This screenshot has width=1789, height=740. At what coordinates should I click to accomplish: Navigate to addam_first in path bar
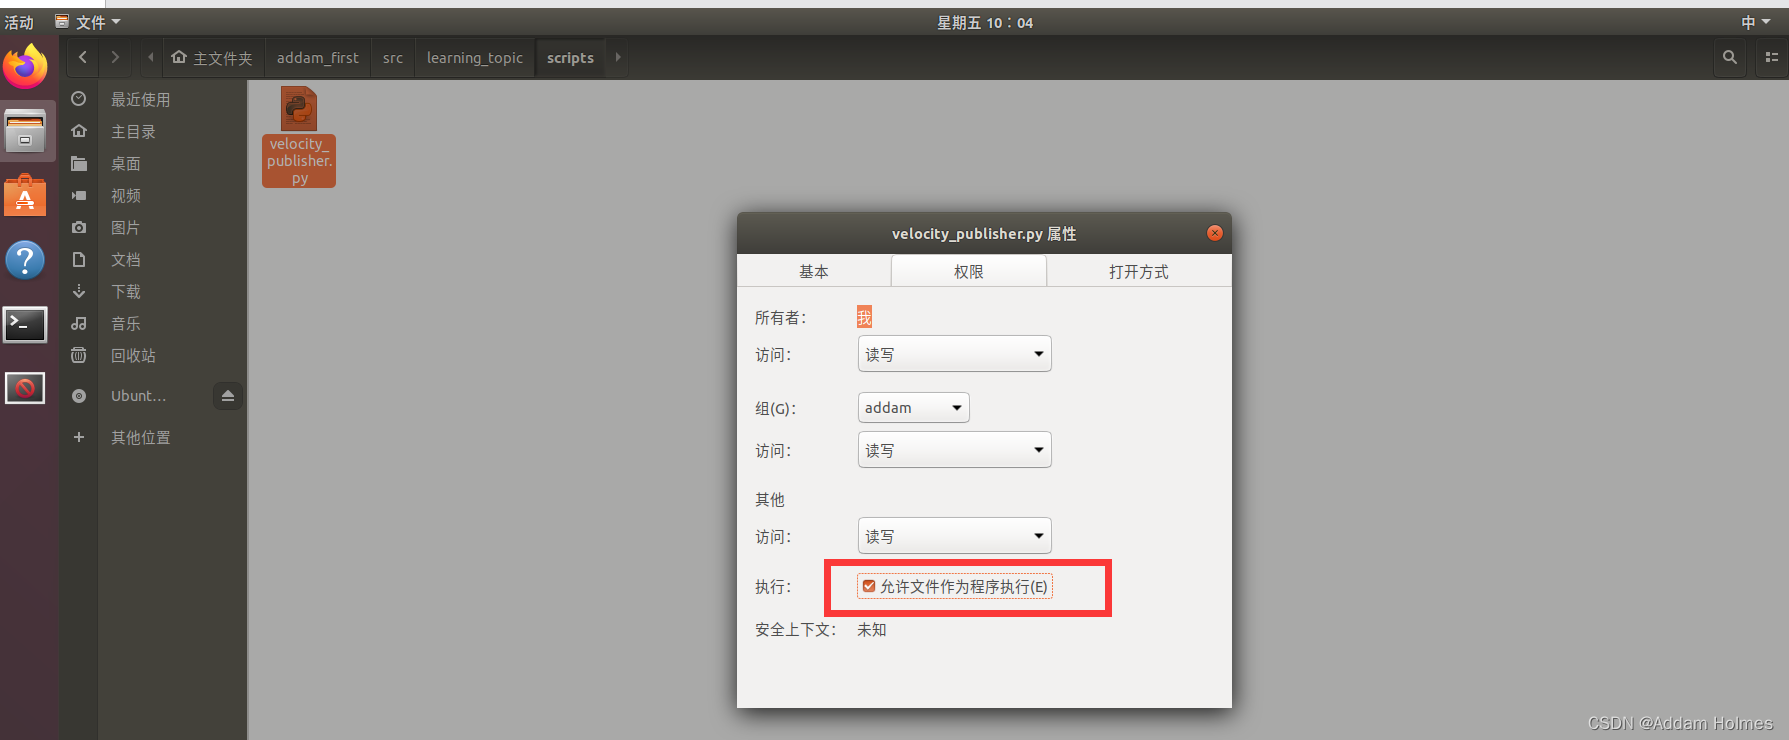318,58
